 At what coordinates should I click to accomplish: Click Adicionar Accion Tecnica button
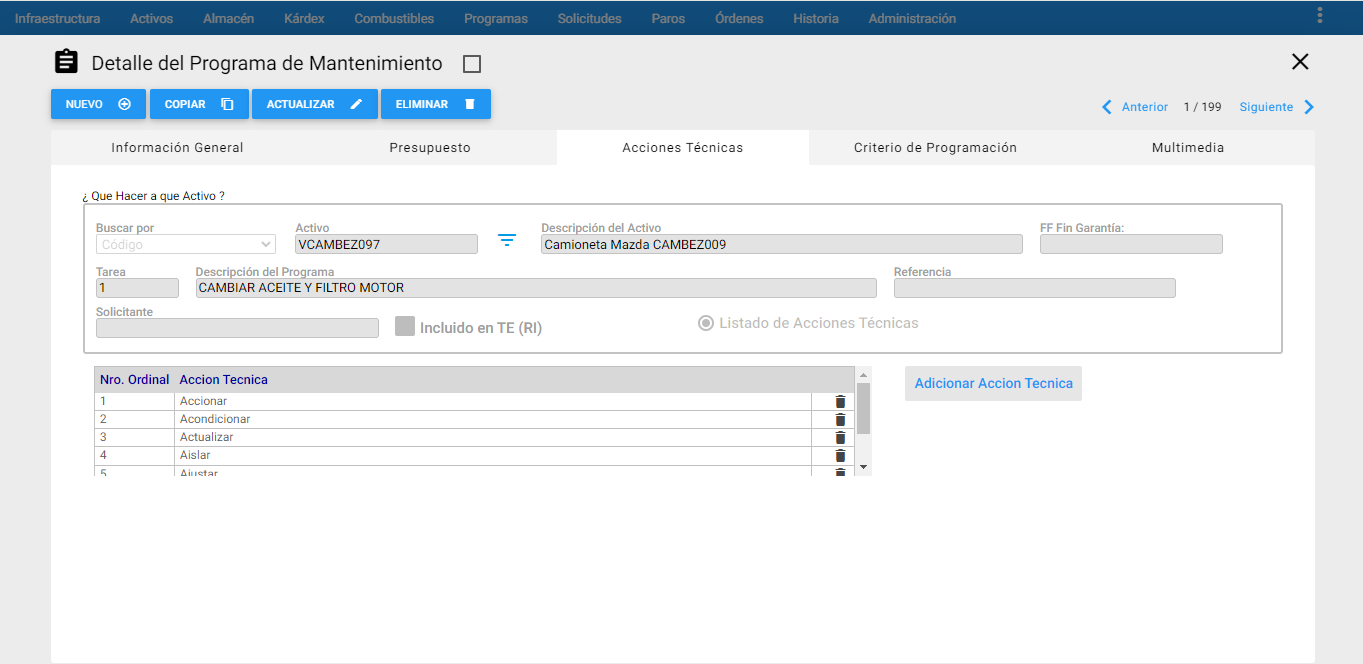pyautogui.click(x=993, y=383)
